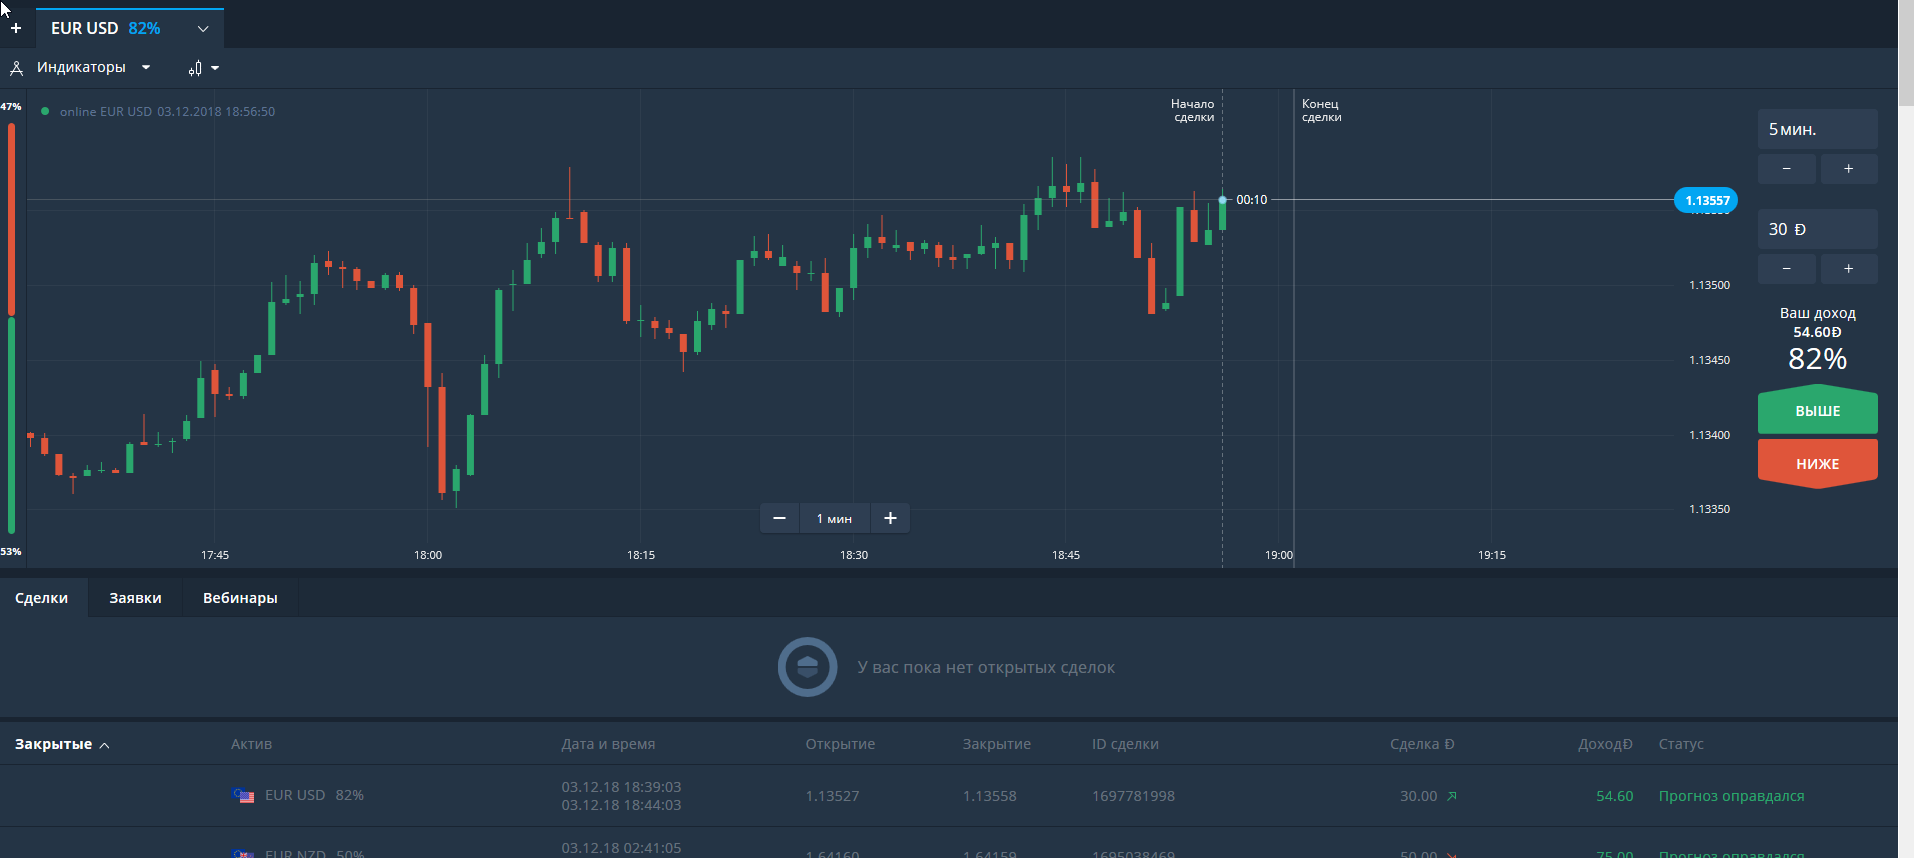The width and height of the screenshot is (1914, 858).
Task: Decrease investment amount with minus under 30 Đ
Action: point(1786,269)
